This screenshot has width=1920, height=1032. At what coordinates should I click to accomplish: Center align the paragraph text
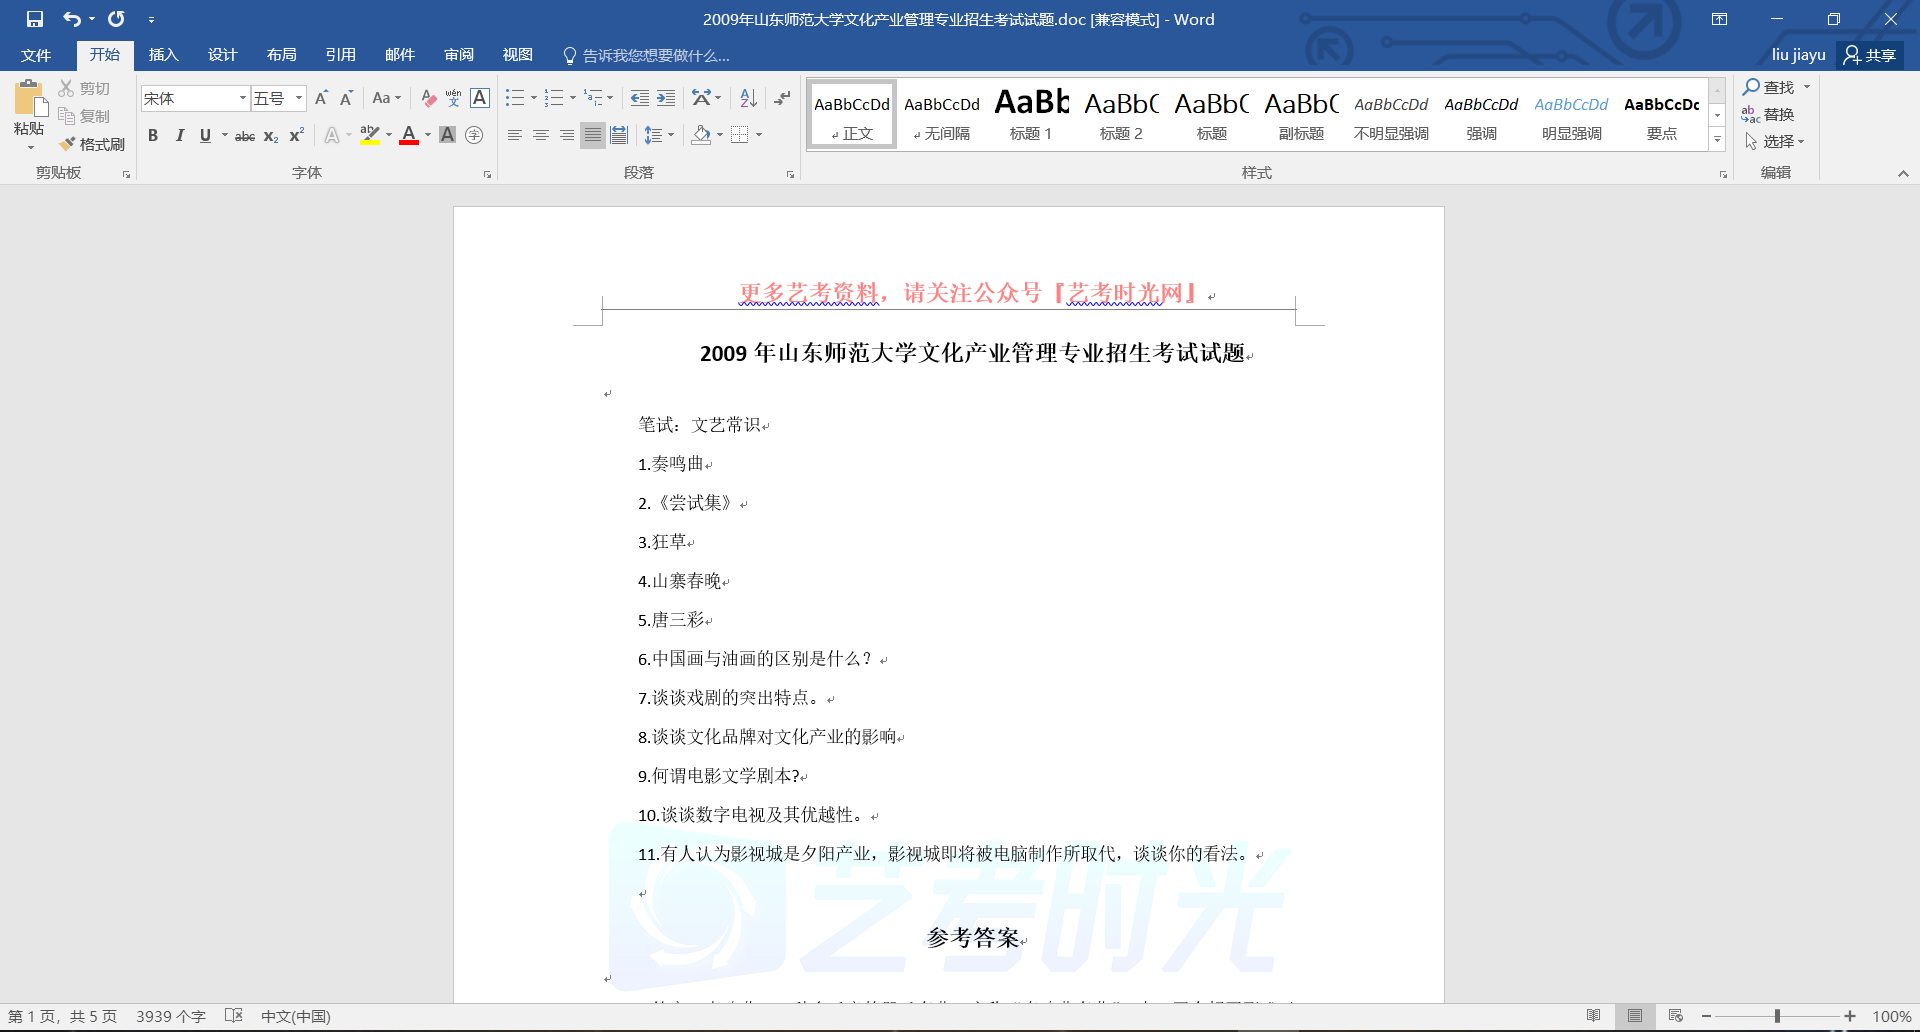coord(540,136)
